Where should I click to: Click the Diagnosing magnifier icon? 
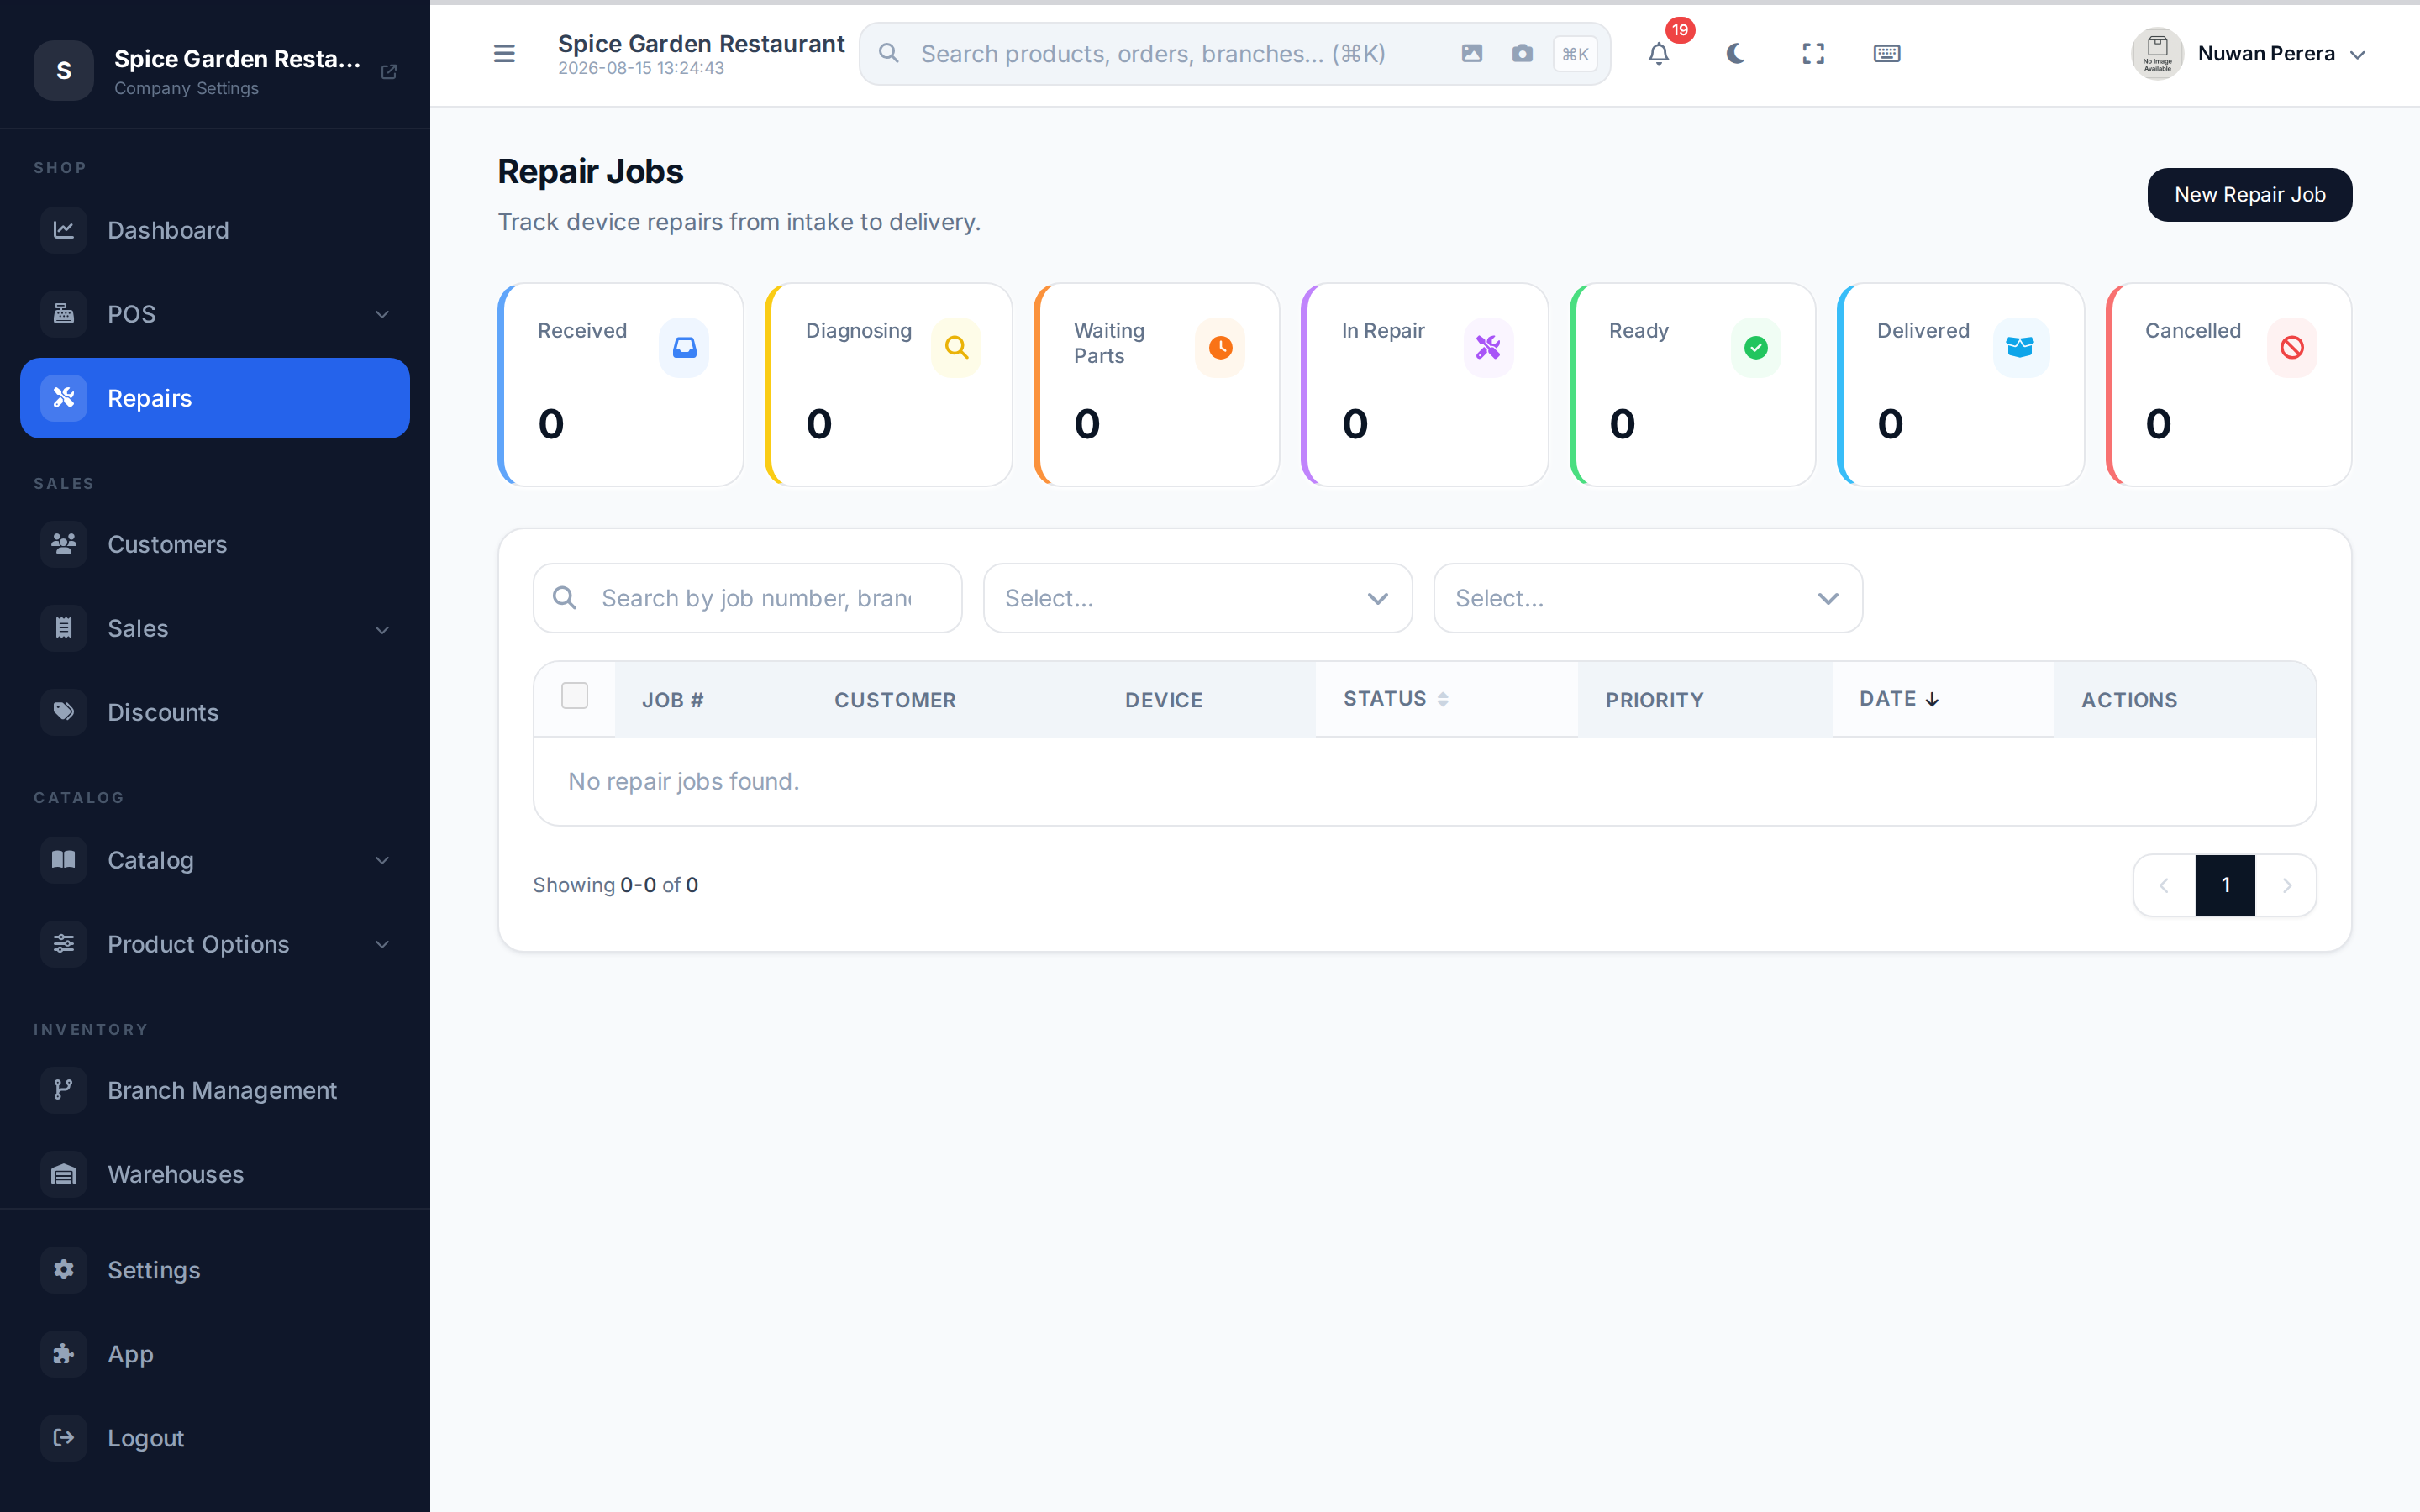click(956, 348)
